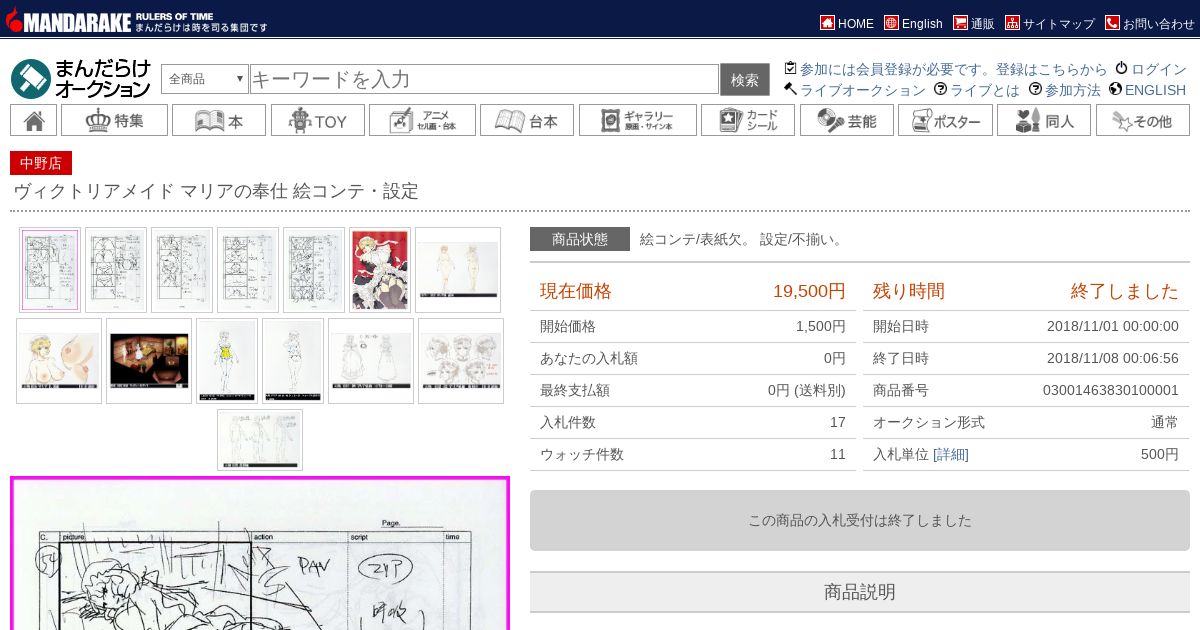Viewport: 1200px width, 630px height.
Task: Click the auction item title text
Action: [216, 191]
